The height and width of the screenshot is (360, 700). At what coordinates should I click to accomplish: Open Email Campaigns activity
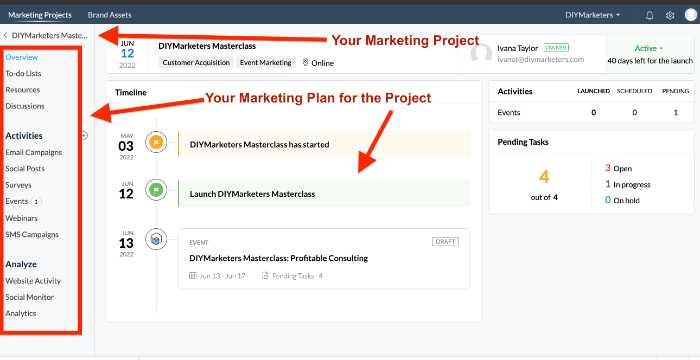34,152
